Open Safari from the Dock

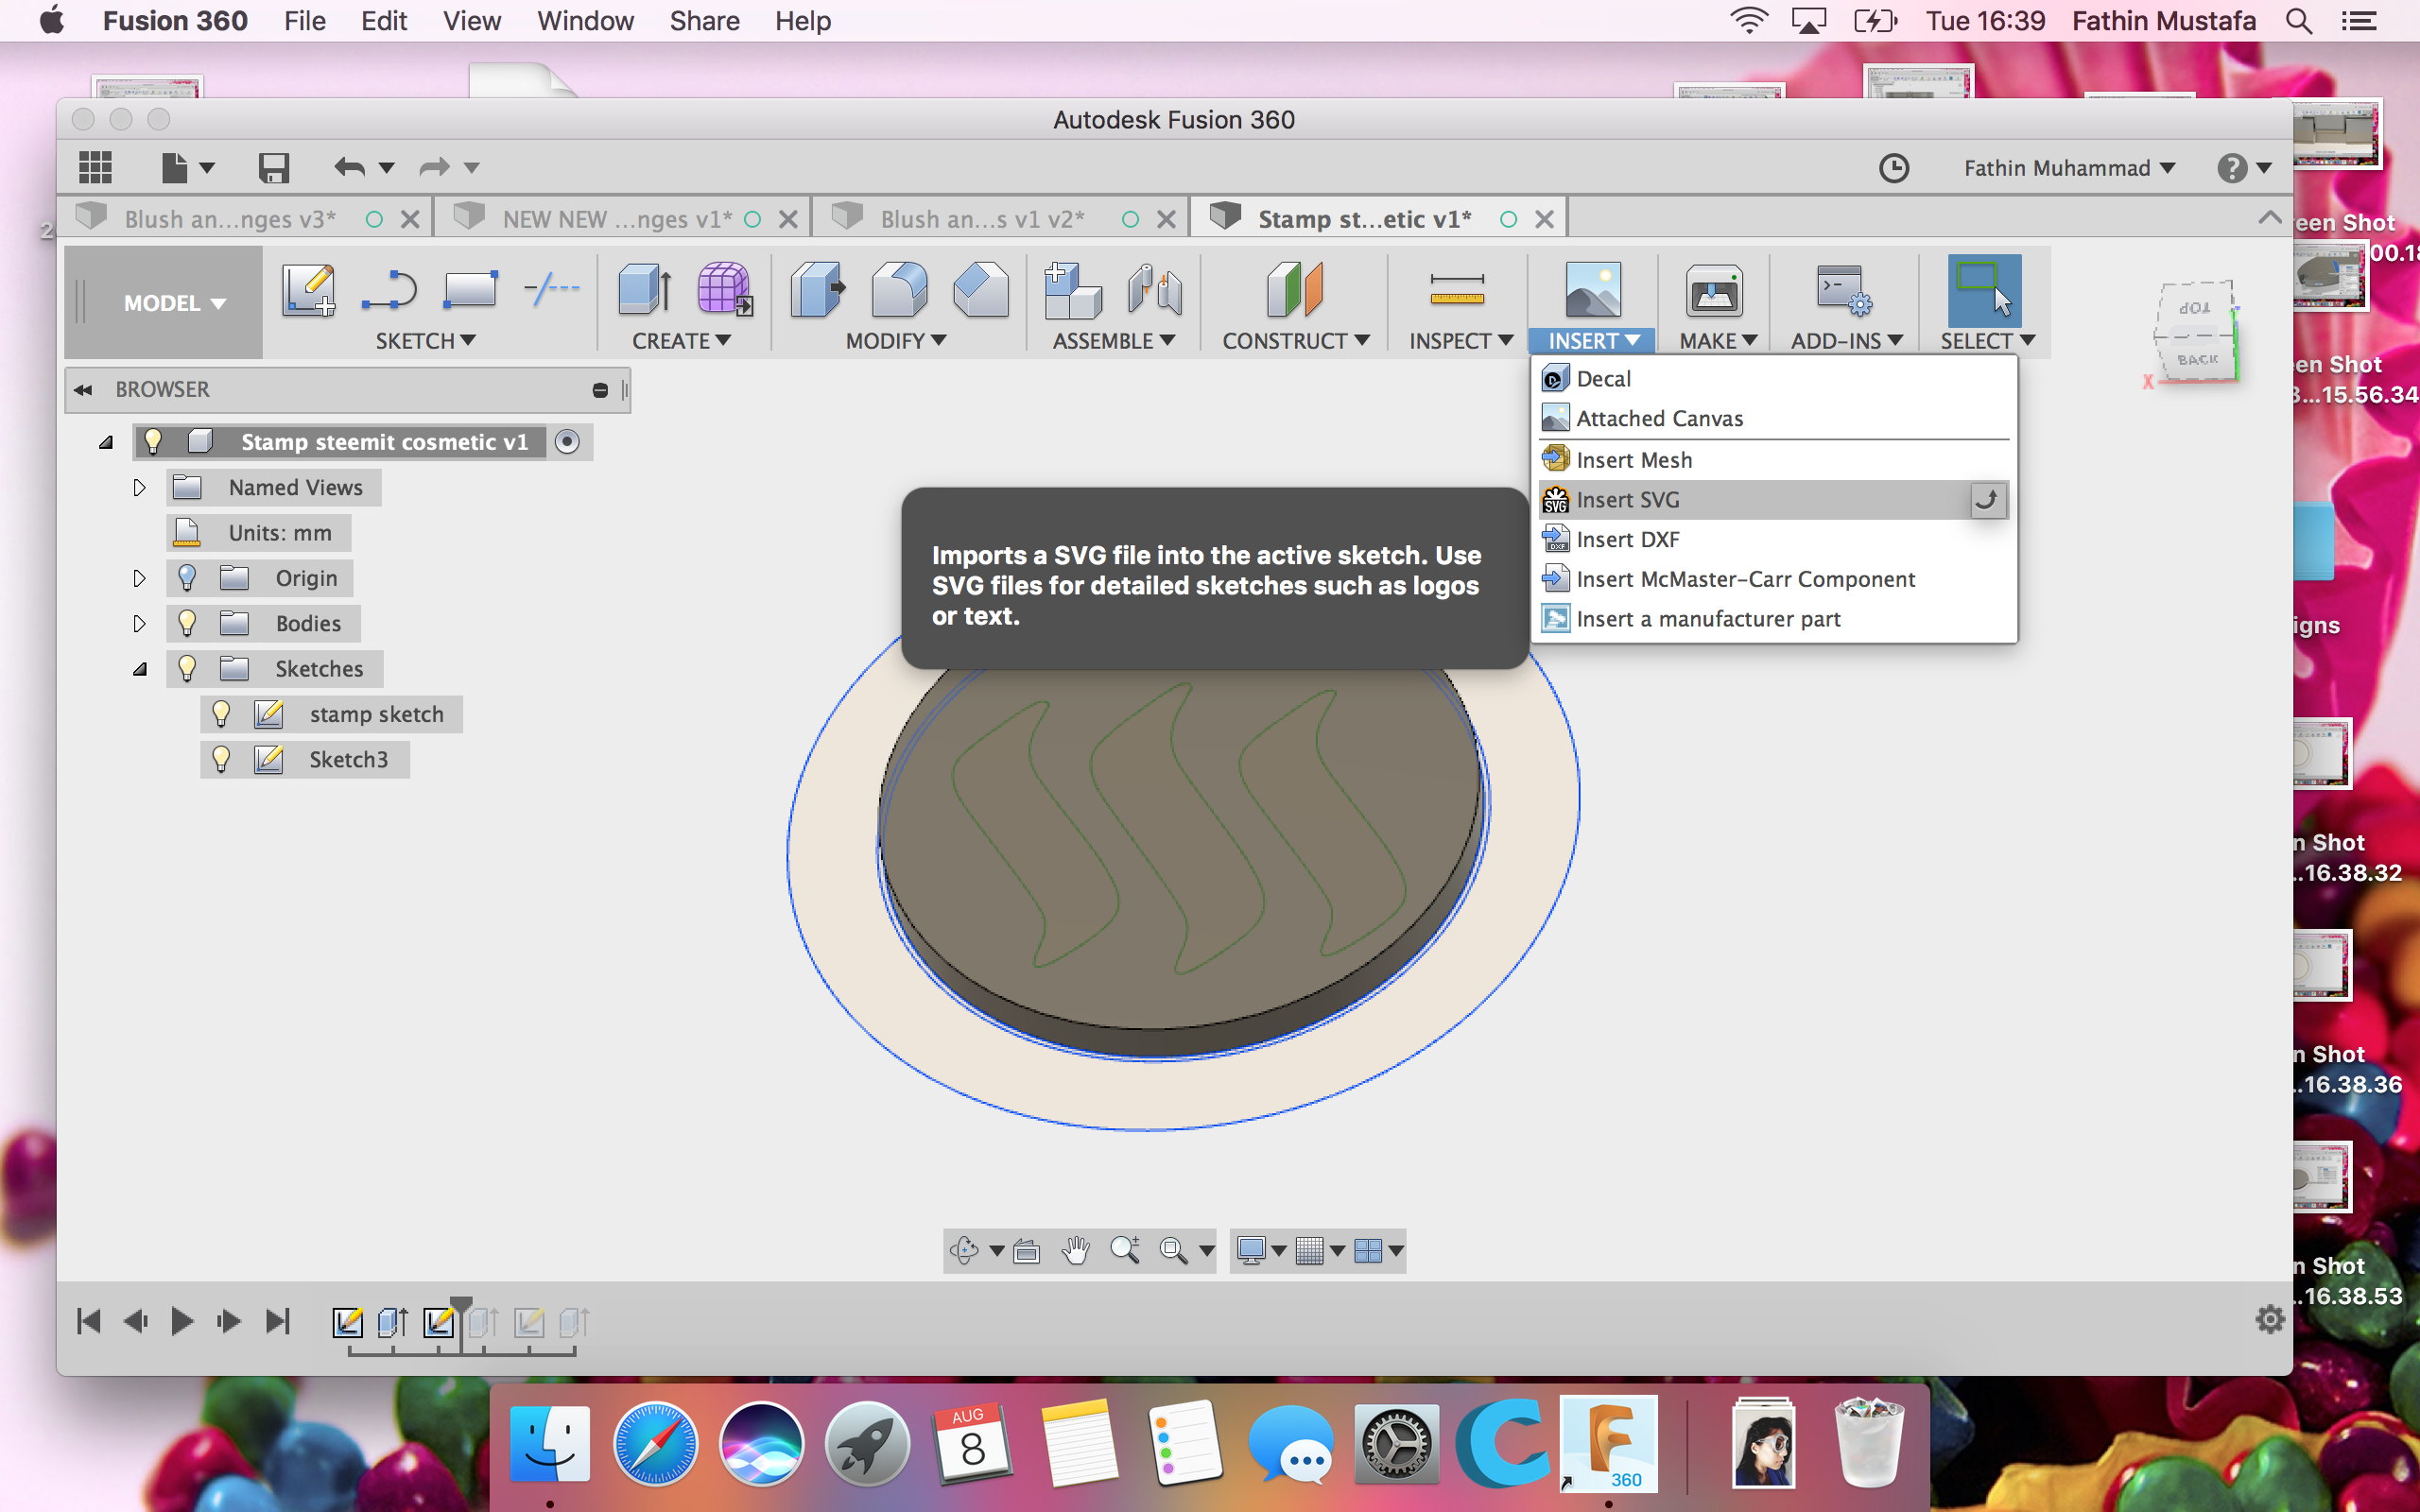[x=655, y=1443]
